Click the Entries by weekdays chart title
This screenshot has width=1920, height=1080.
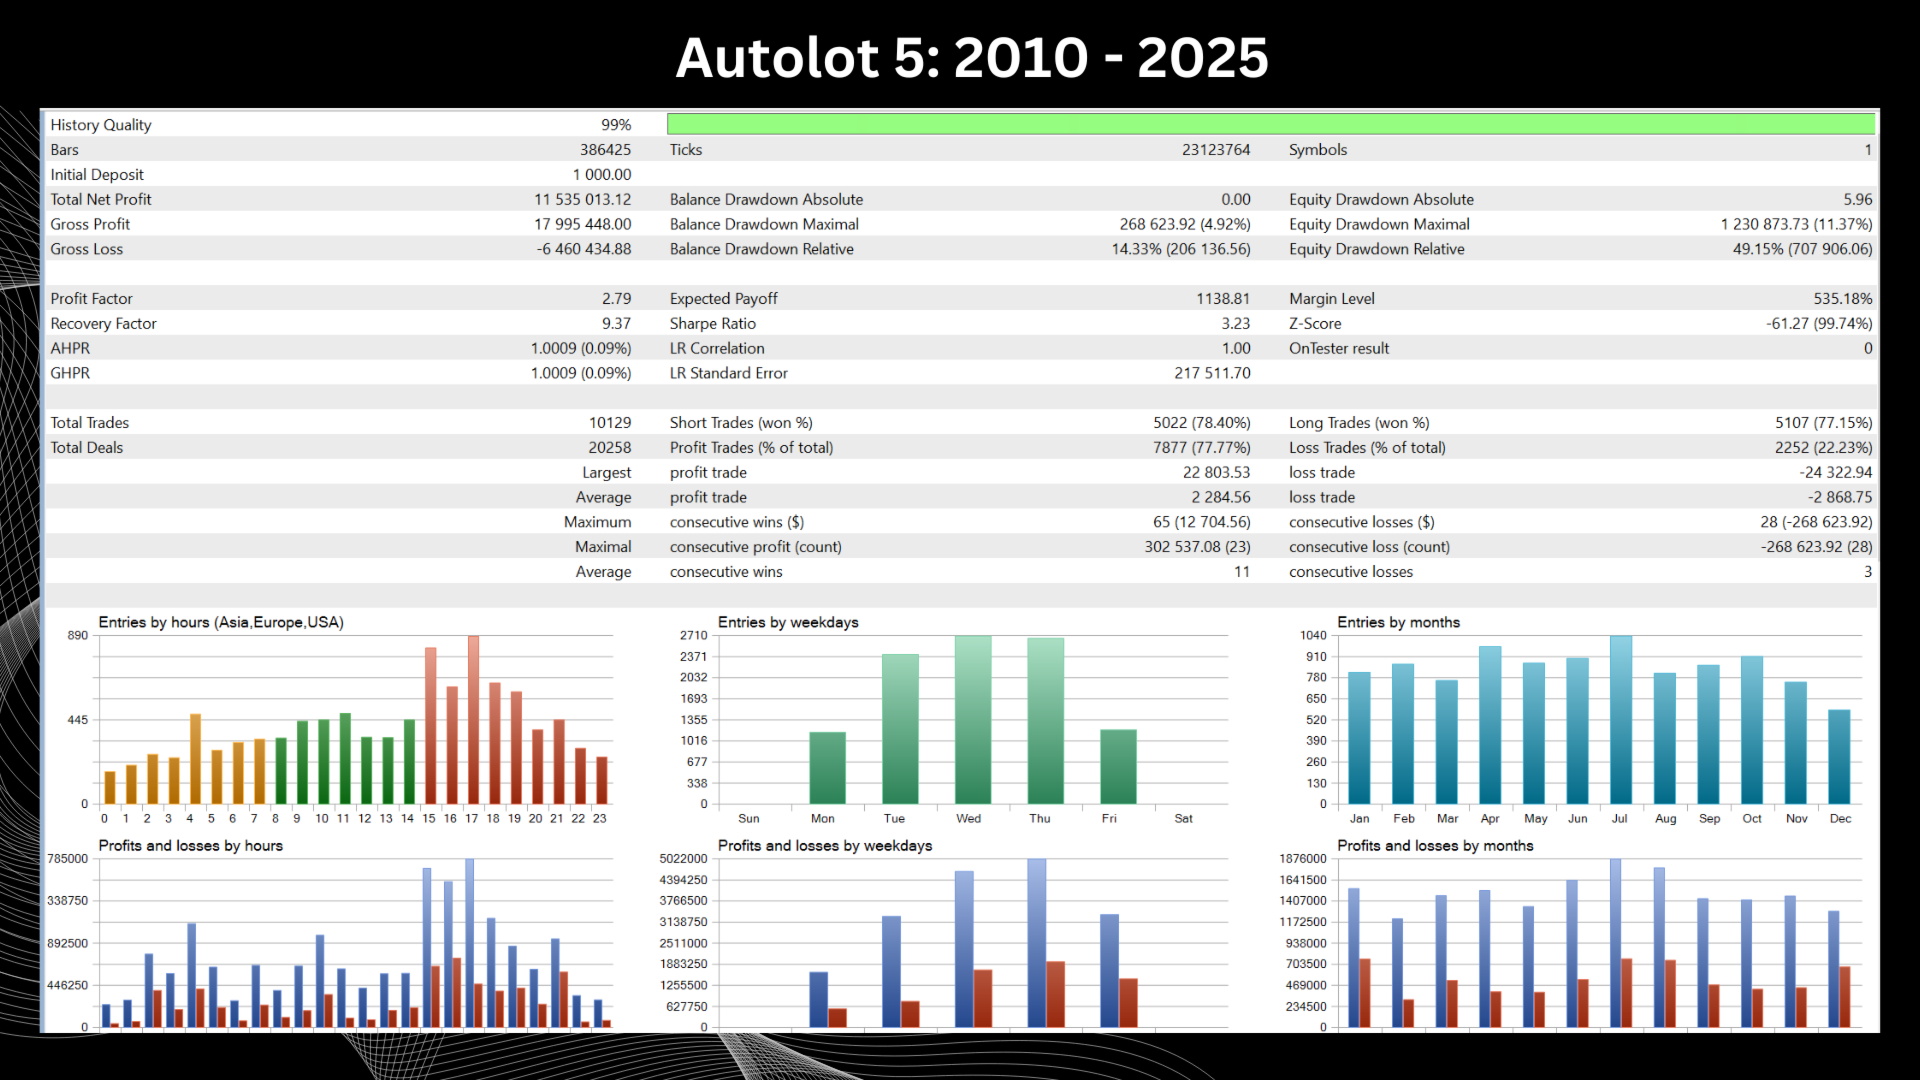[787, 622]
